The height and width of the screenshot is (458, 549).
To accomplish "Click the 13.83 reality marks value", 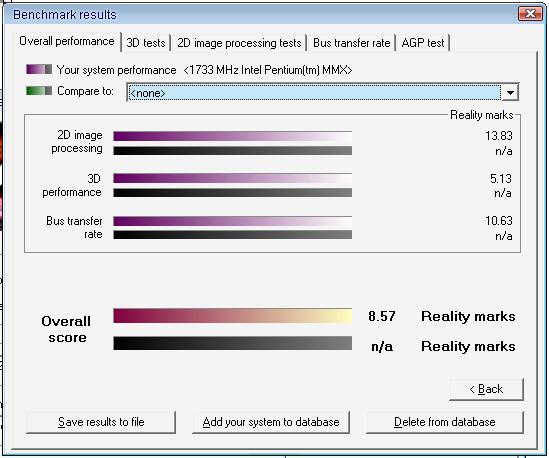I will pyautogui.click(x=499, y=136).
